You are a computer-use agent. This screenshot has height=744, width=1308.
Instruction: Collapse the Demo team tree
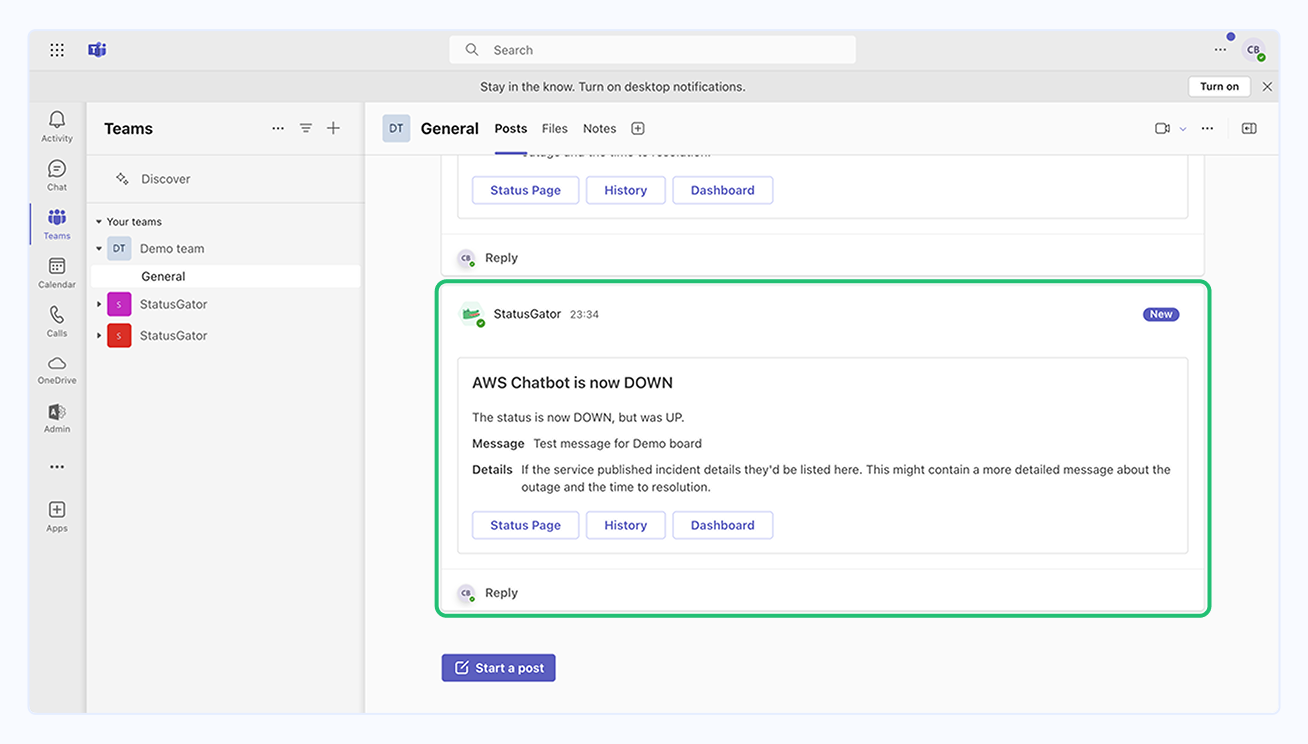(x=99, y=249)
